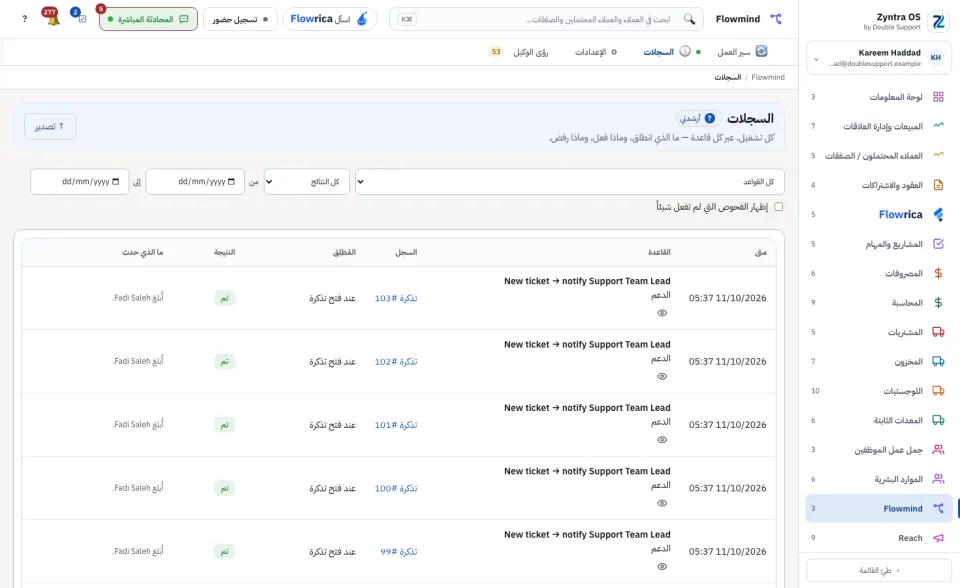Open المحاسبة green dollar icon
This screenshot has width=960, height=588.
(x=938, y=303)
